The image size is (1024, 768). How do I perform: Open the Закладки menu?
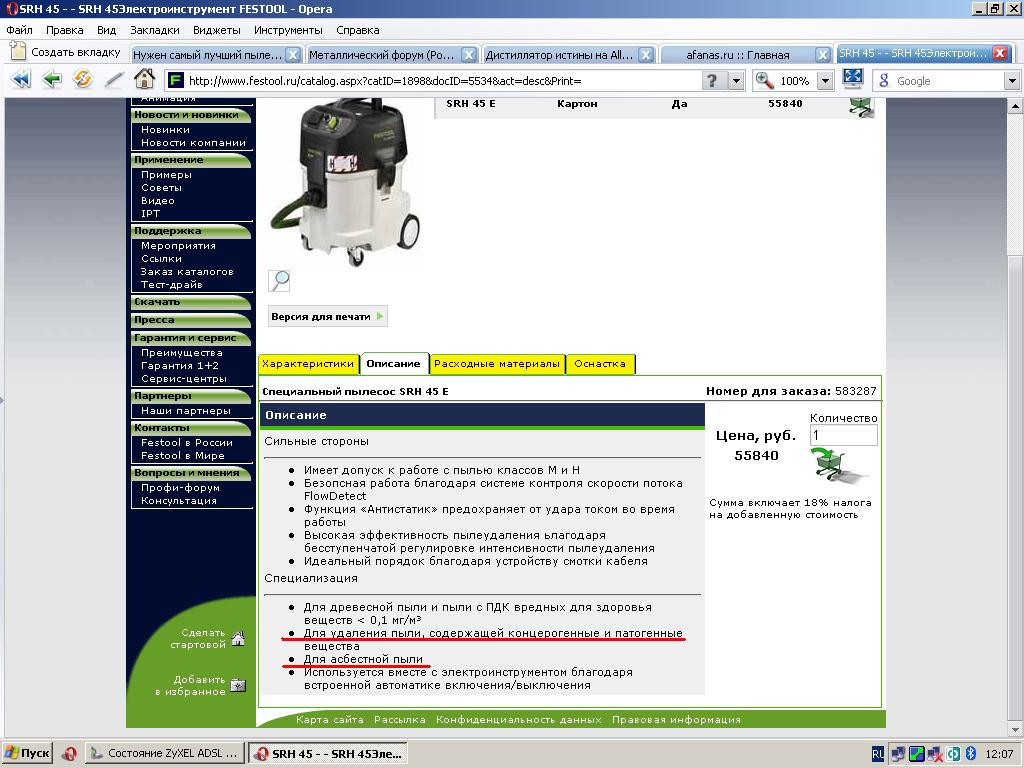(x=155, y=30)
